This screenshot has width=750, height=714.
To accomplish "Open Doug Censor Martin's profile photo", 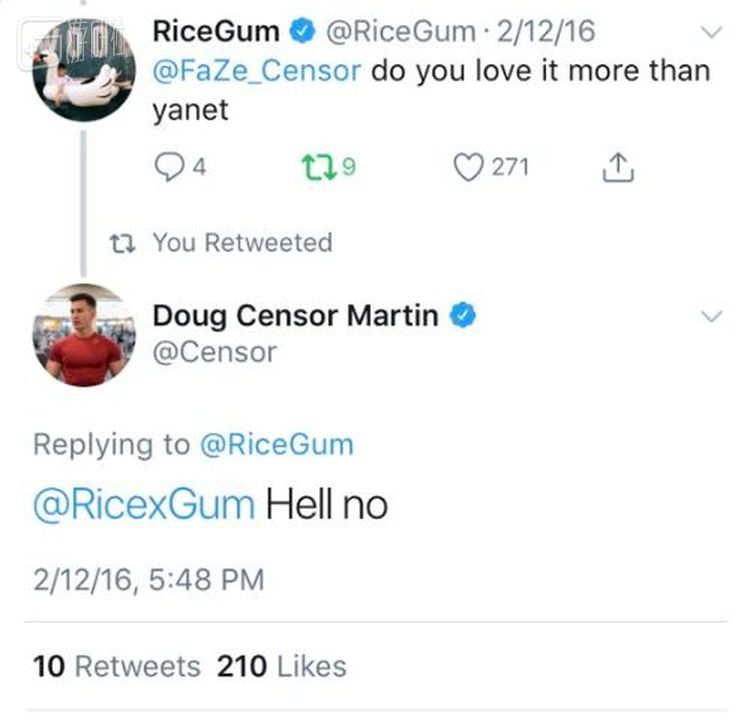I will (84, 335).
